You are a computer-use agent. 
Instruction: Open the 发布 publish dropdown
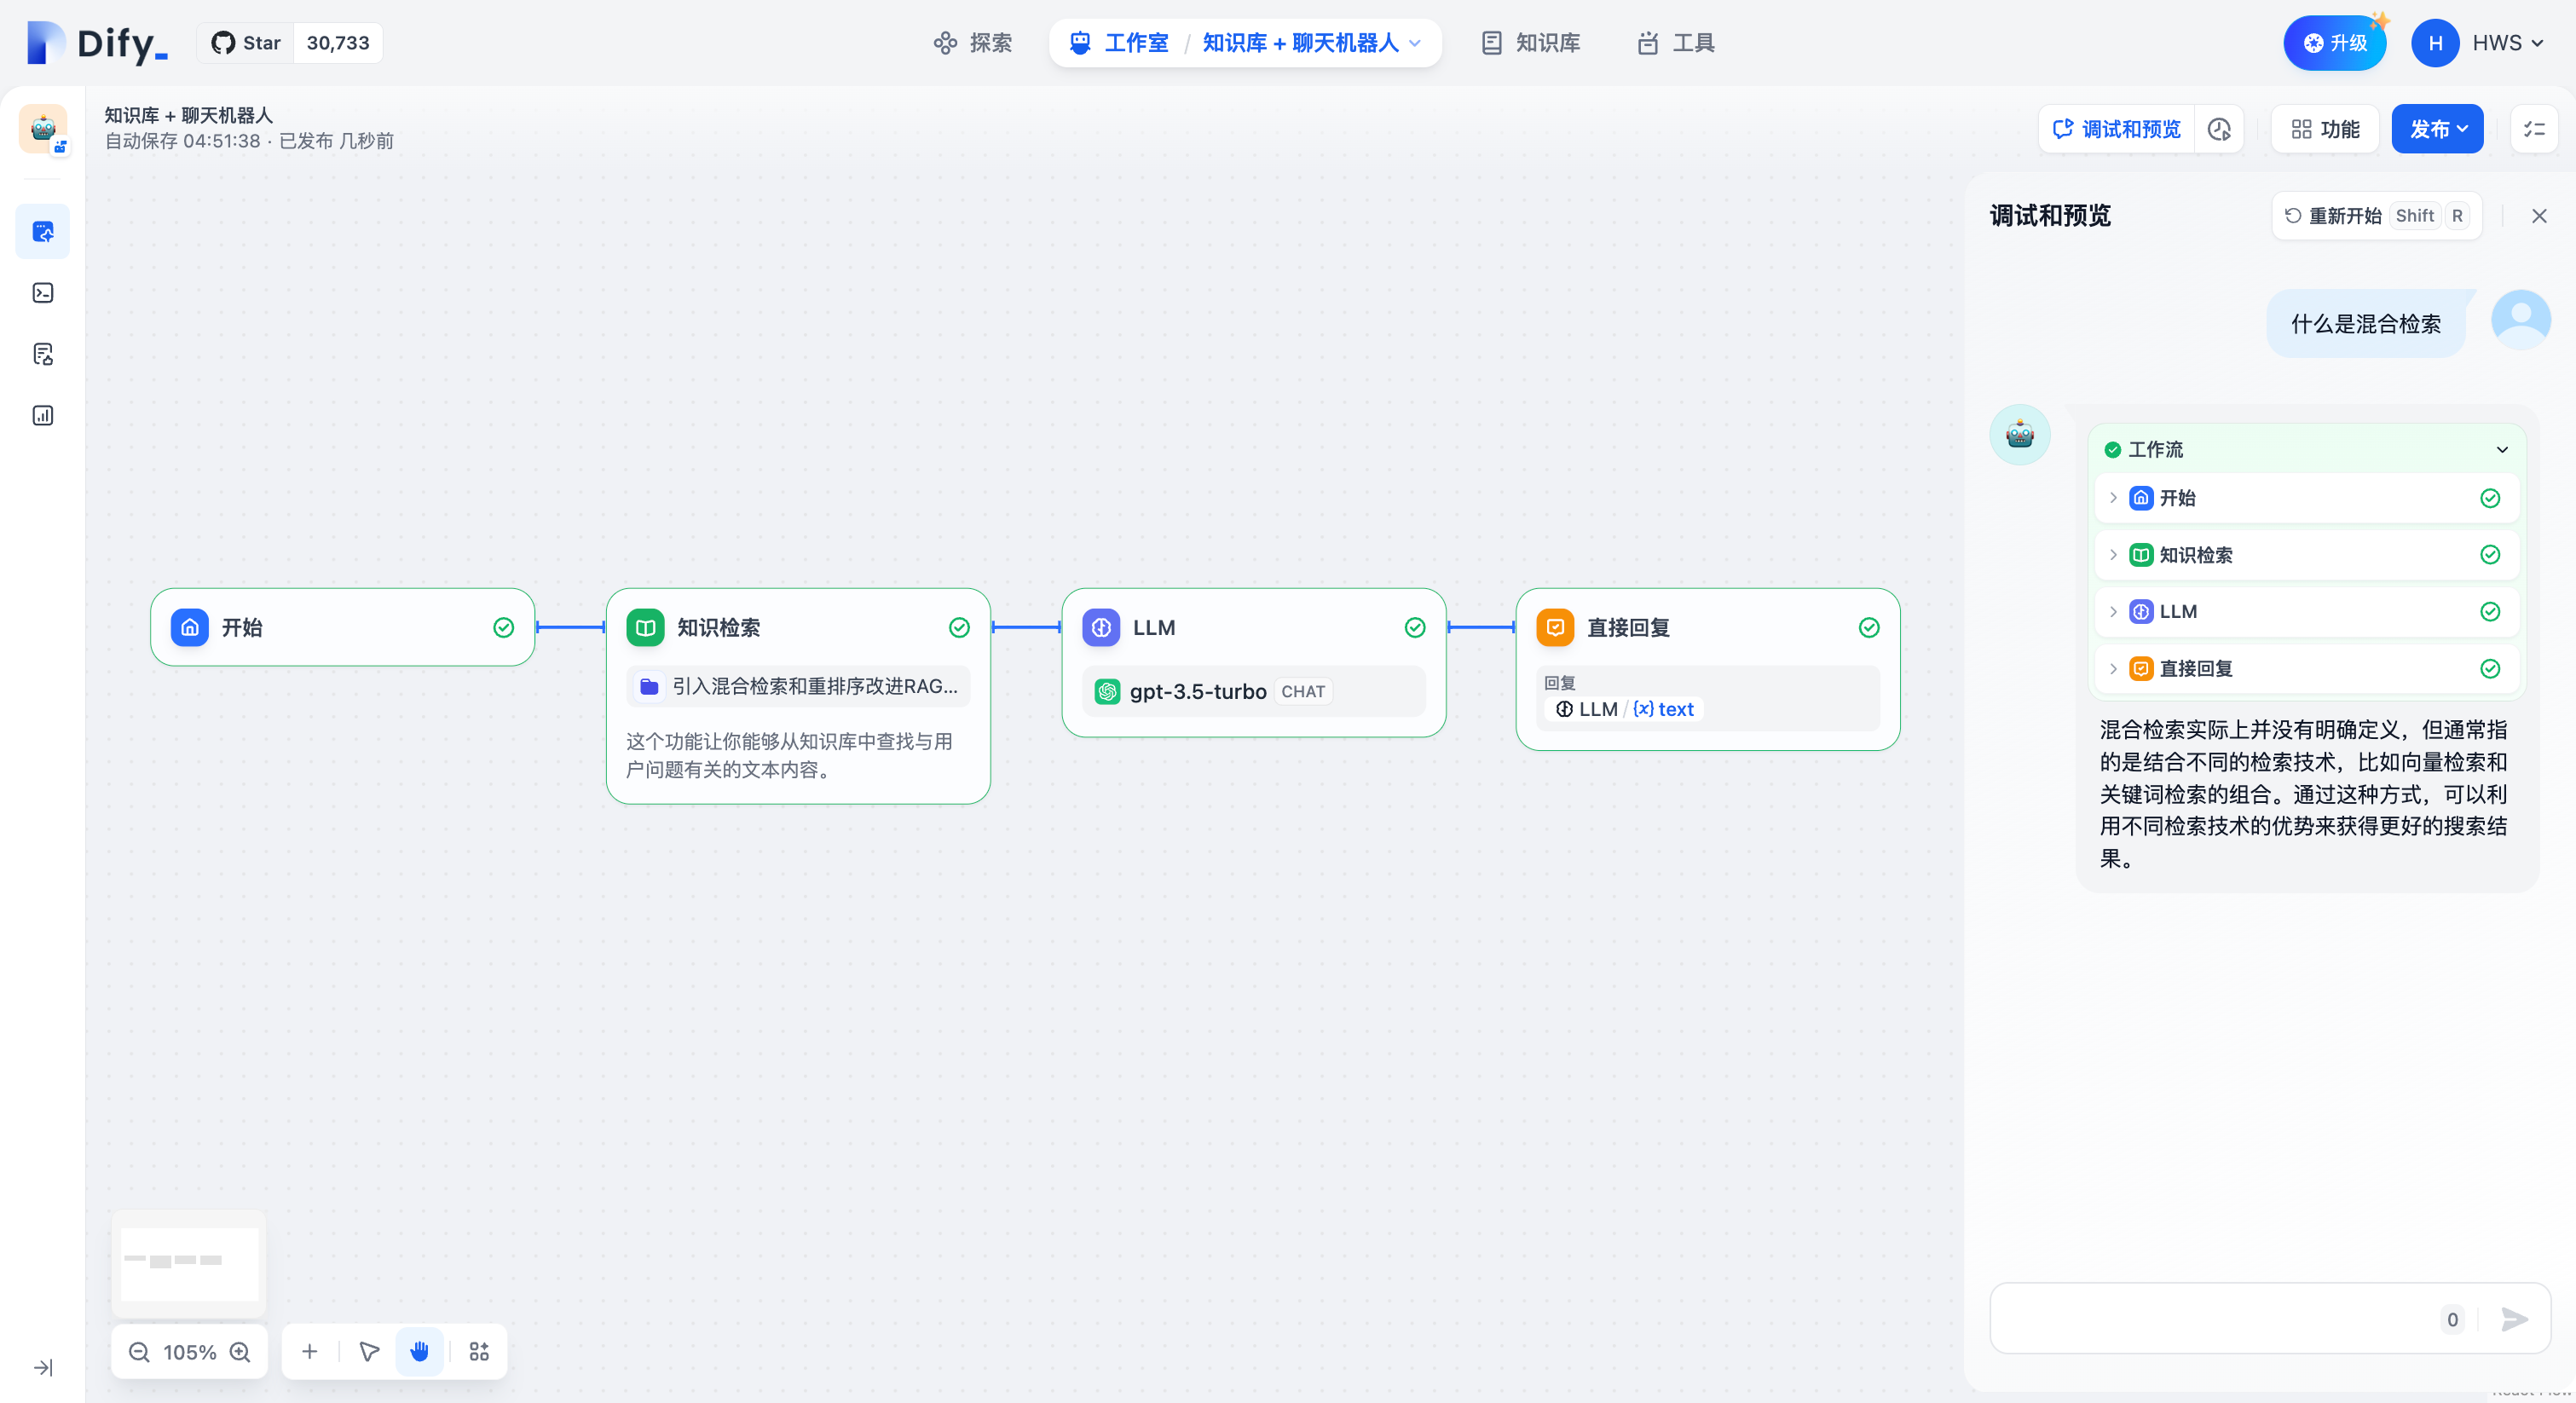click(x=2437, y=128)
